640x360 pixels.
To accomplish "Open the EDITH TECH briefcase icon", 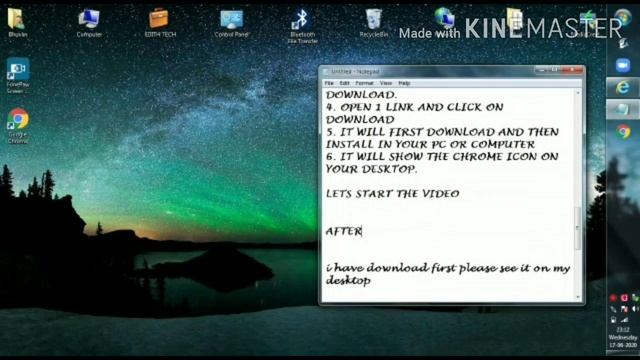I will click(x=160, y=23).
